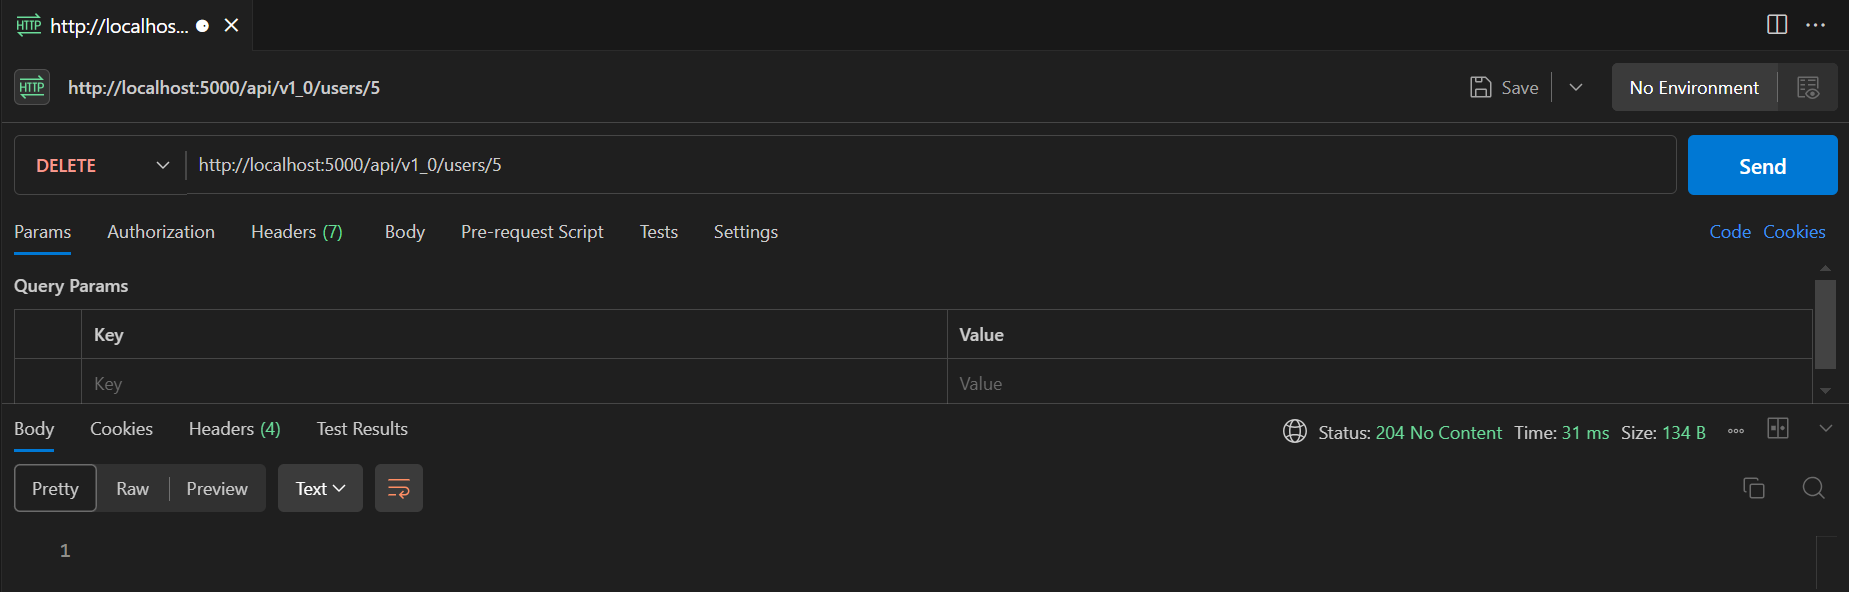Image resolution: width=1849 pixels, height=592 pixels.
Task: Switch to response Body tab
Action: pyautogui.click(x=34, y=429)
